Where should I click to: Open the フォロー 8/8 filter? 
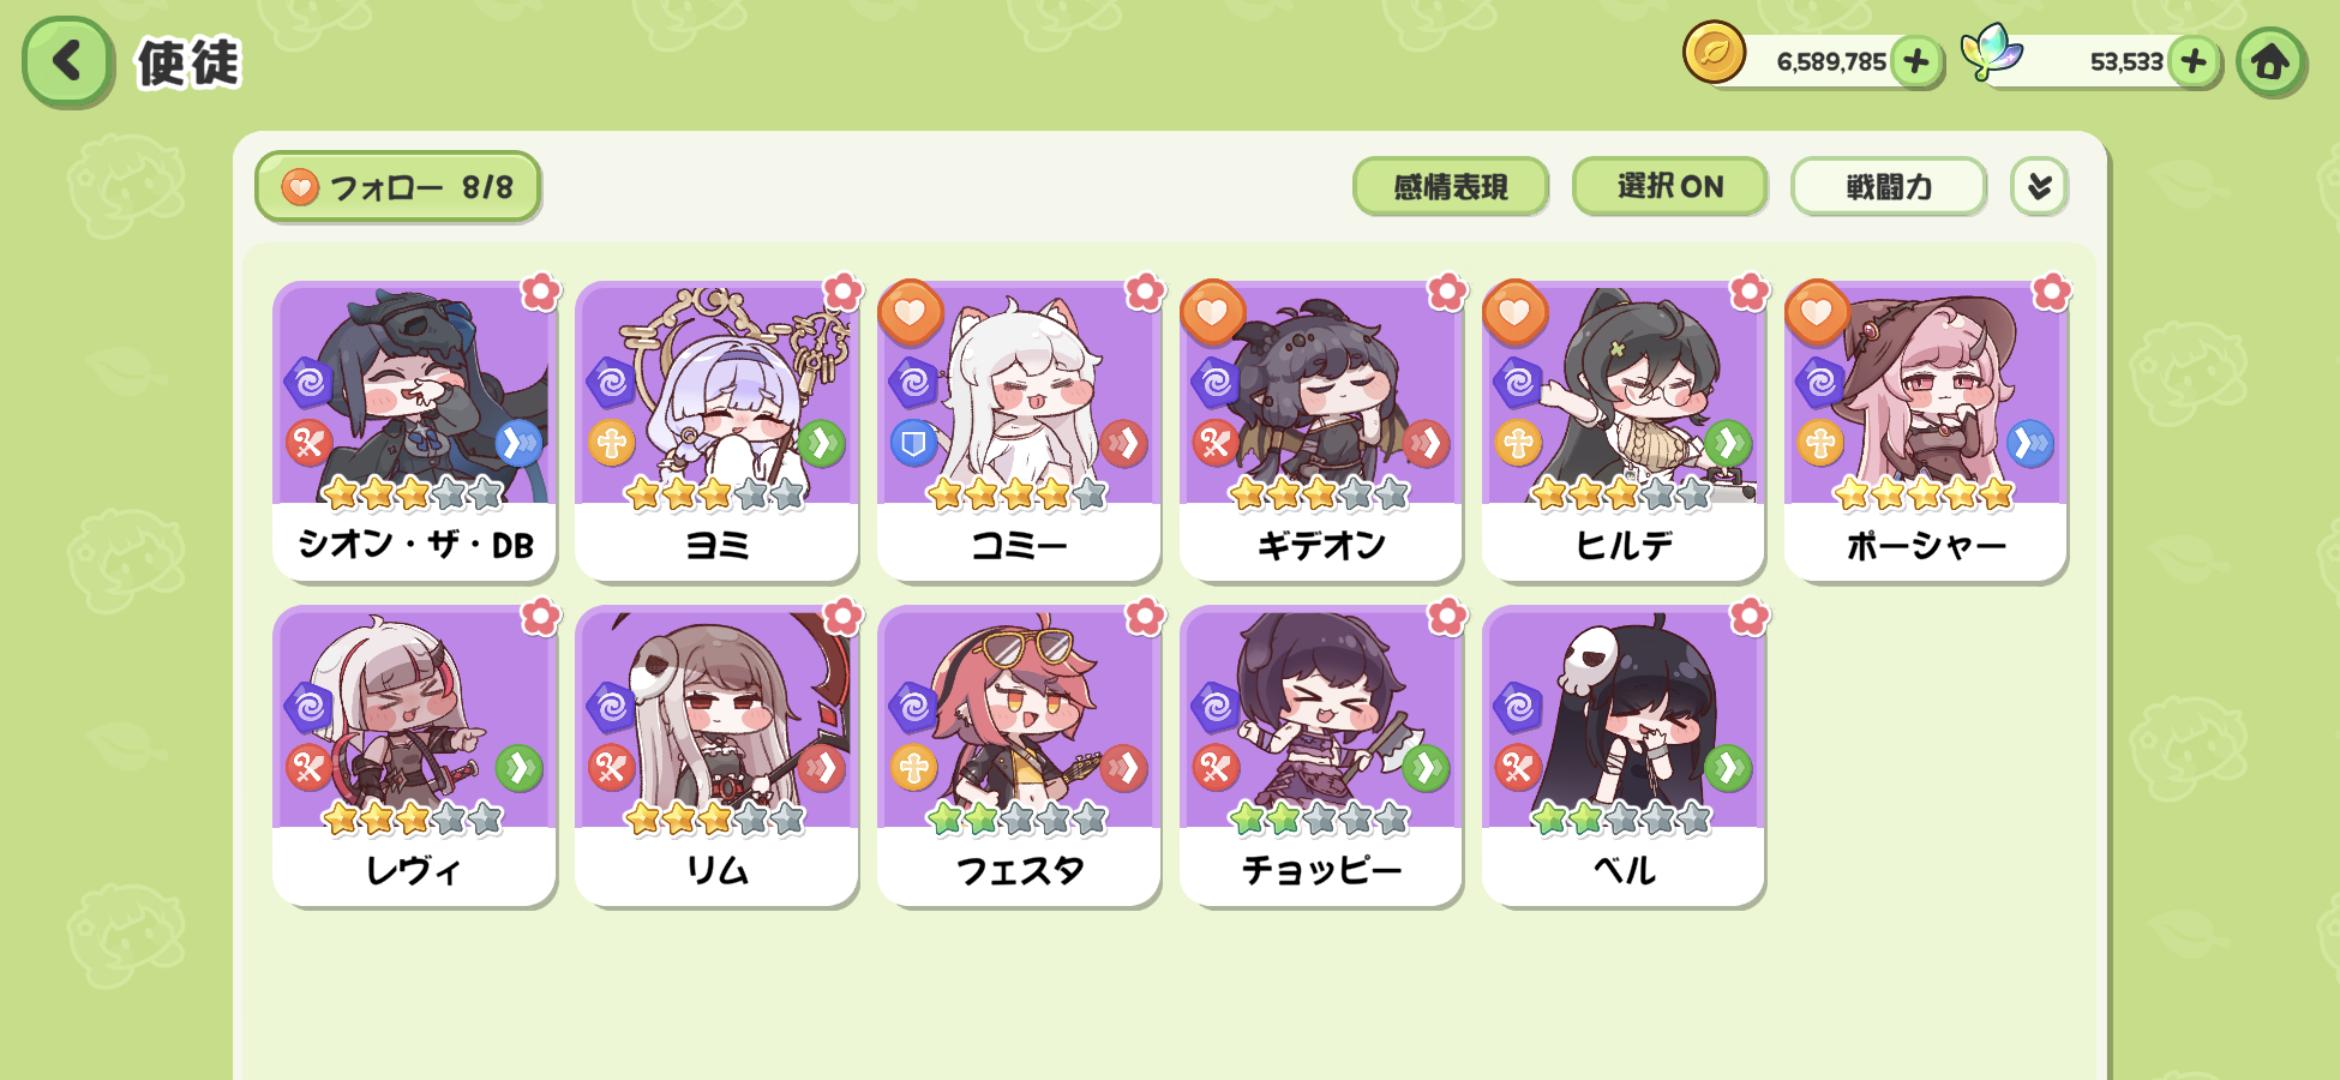pyautogui.click(x=398, y=186)
